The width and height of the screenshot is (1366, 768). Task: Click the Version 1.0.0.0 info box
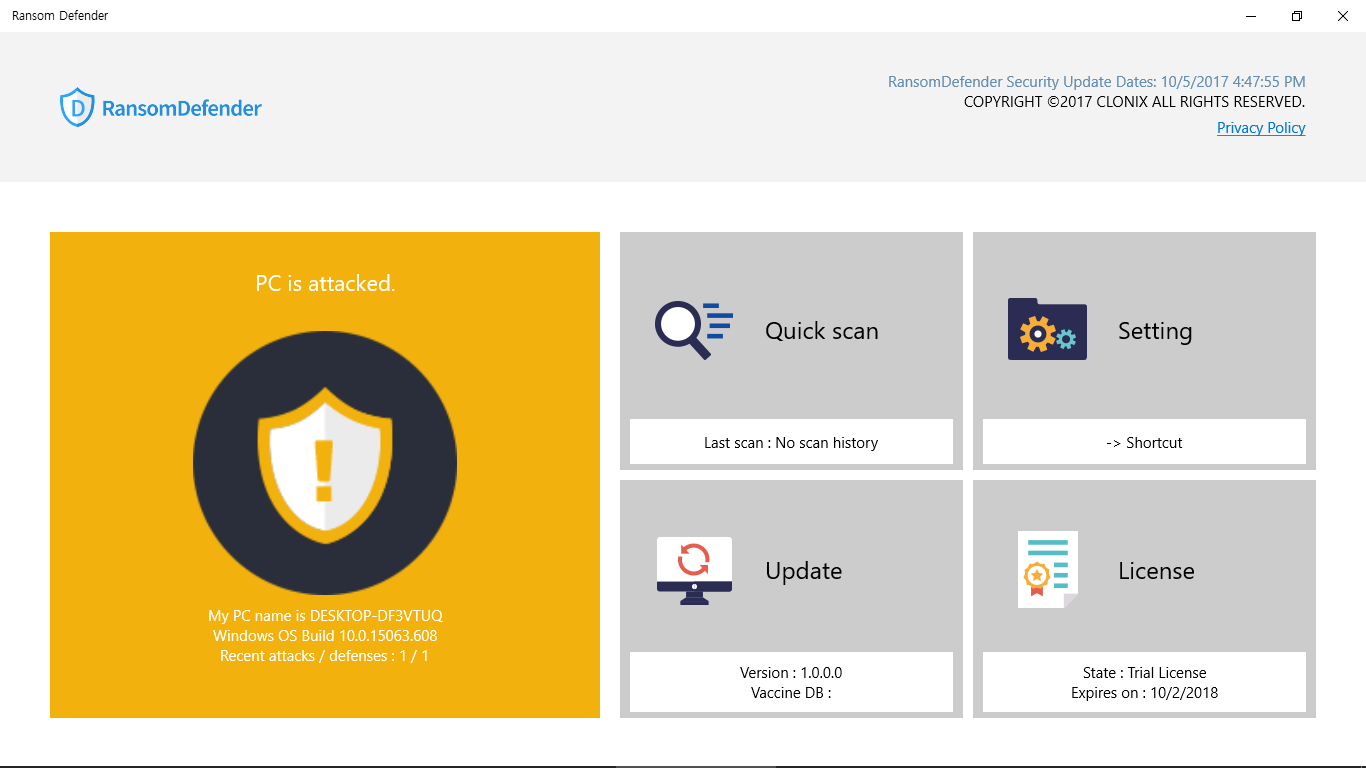coord(791,682)
